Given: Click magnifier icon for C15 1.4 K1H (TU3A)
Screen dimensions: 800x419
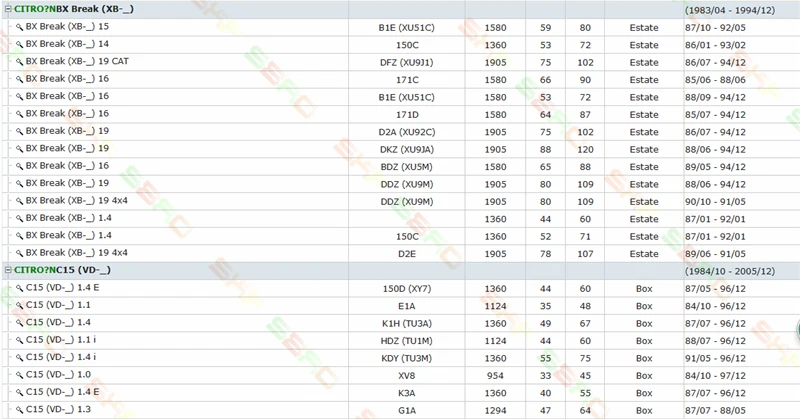Looking at the screenshot, I should point(19,323).
